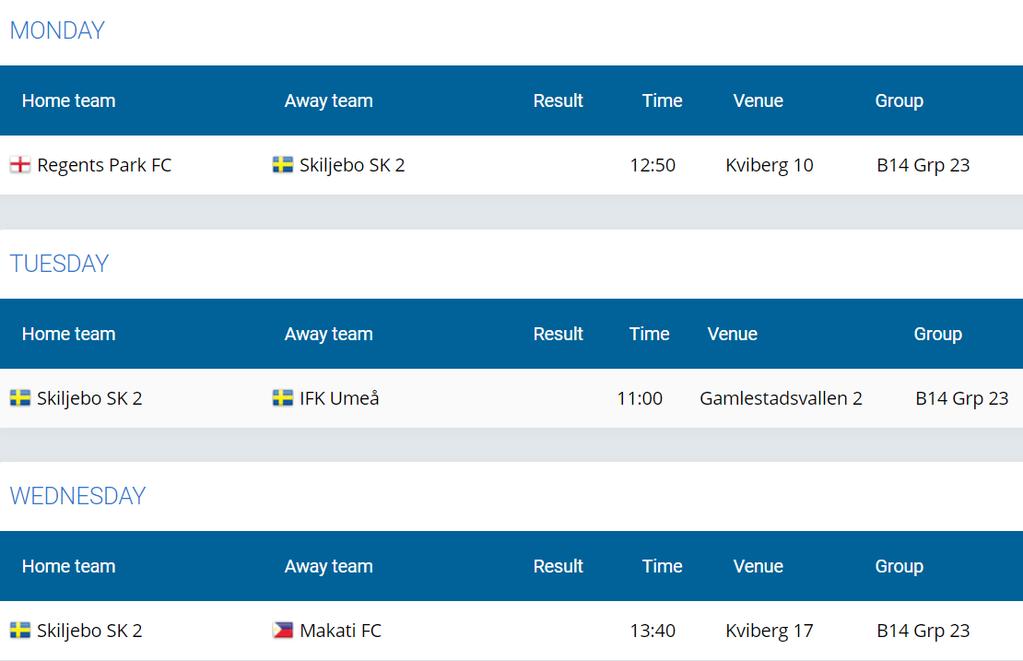This screenshot has height=661, width=1023.
Task: Click Sweden flag beside Tuesday's home Skiljebo SK 2
Action: [20, 397]
